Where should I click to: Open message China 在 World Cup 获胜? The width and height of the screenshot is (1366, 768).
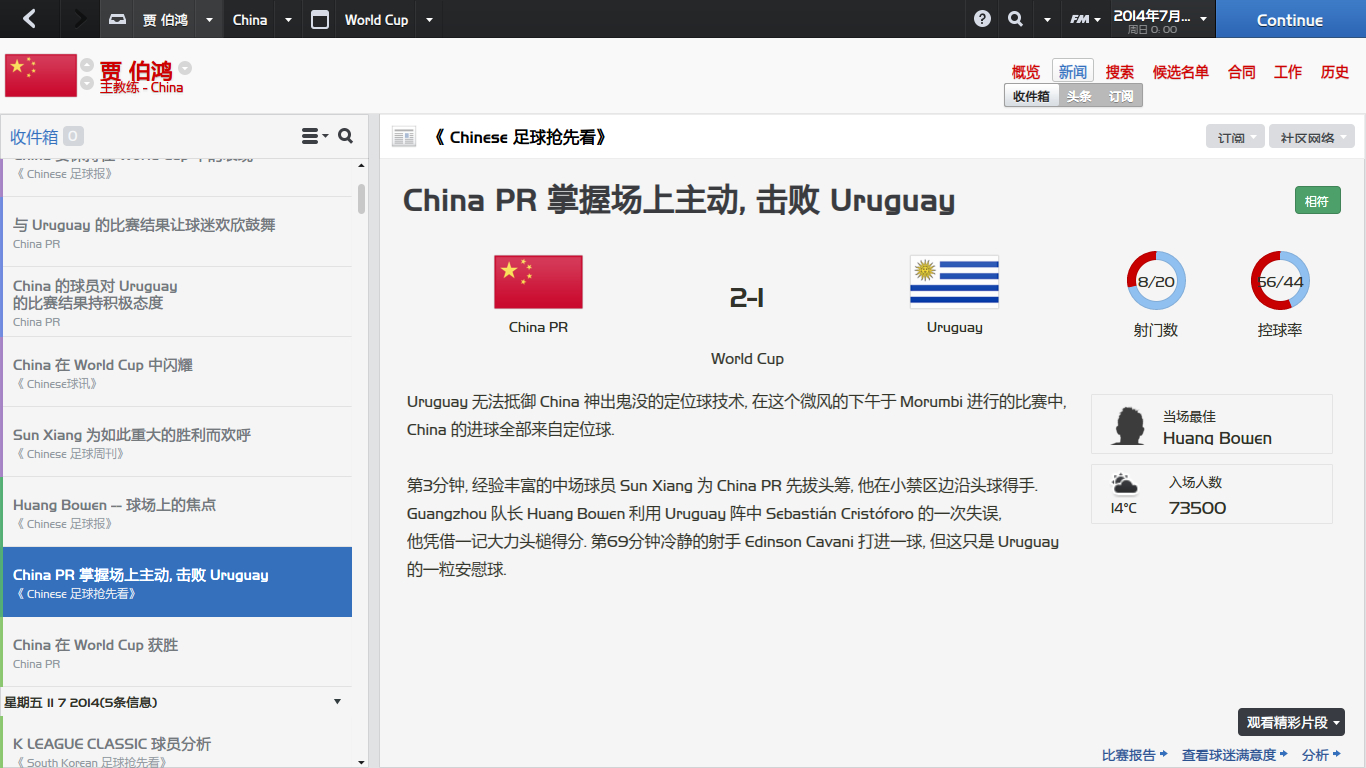point(176,652)
